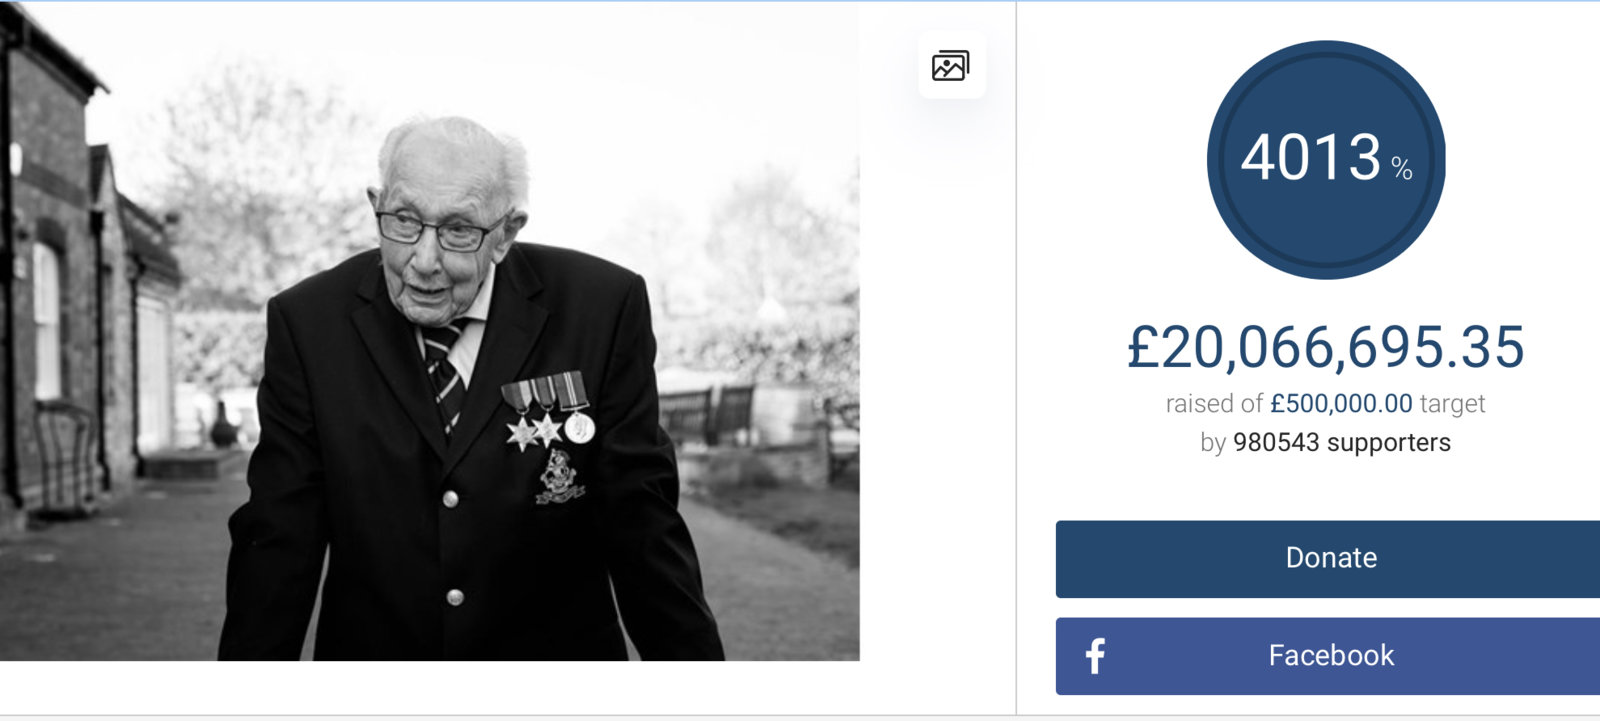This screenshot has height=721, width=1600.
Task: Click the Facebook 'f' logo icon
Action: (1096, 656)
